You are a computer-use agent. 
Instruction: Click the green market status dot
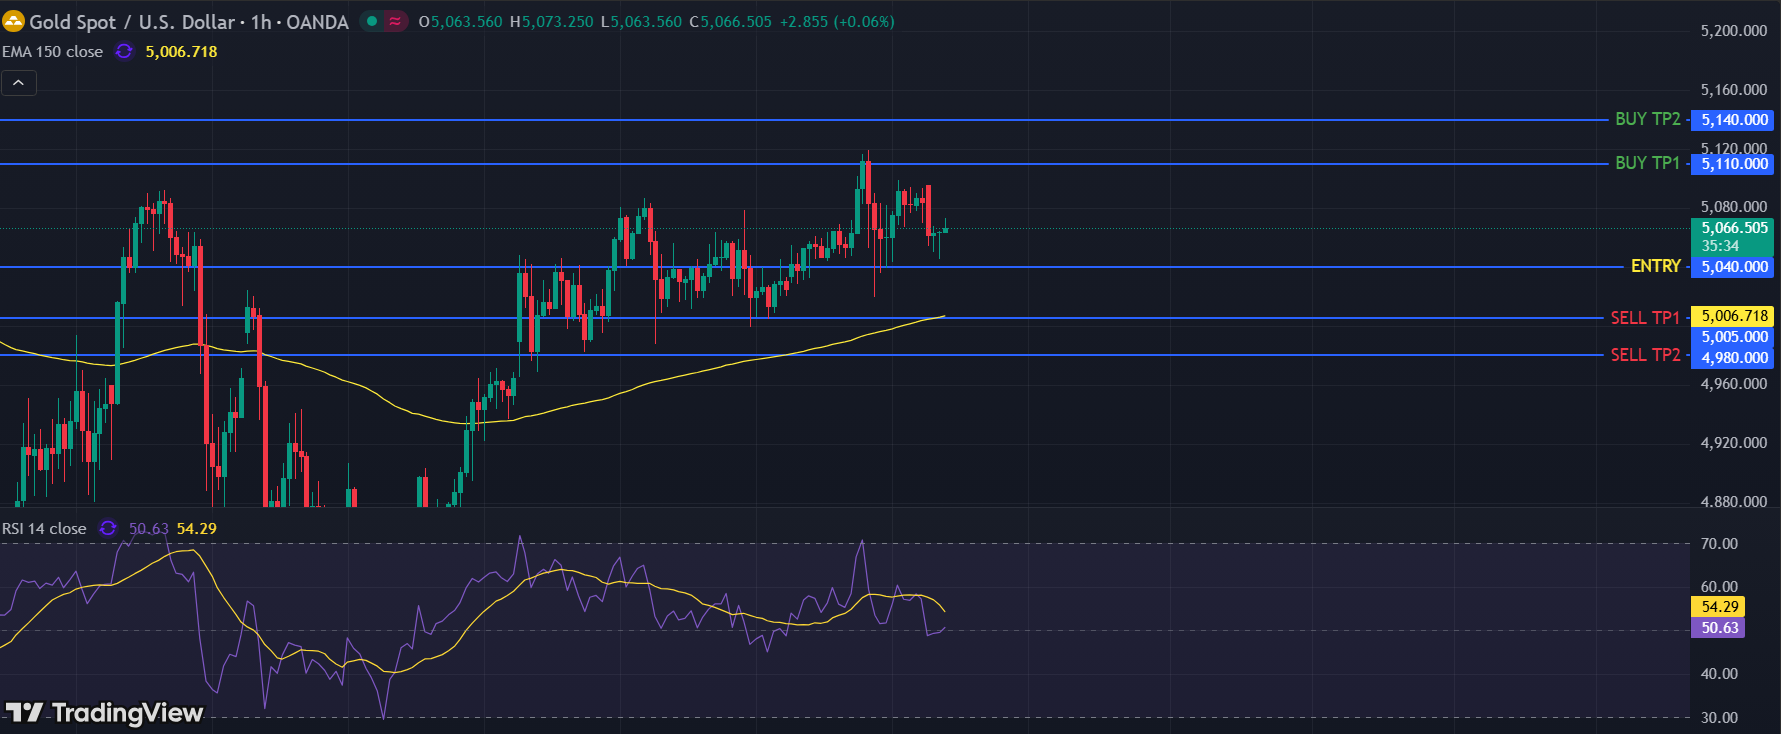(x=372, y=21)
